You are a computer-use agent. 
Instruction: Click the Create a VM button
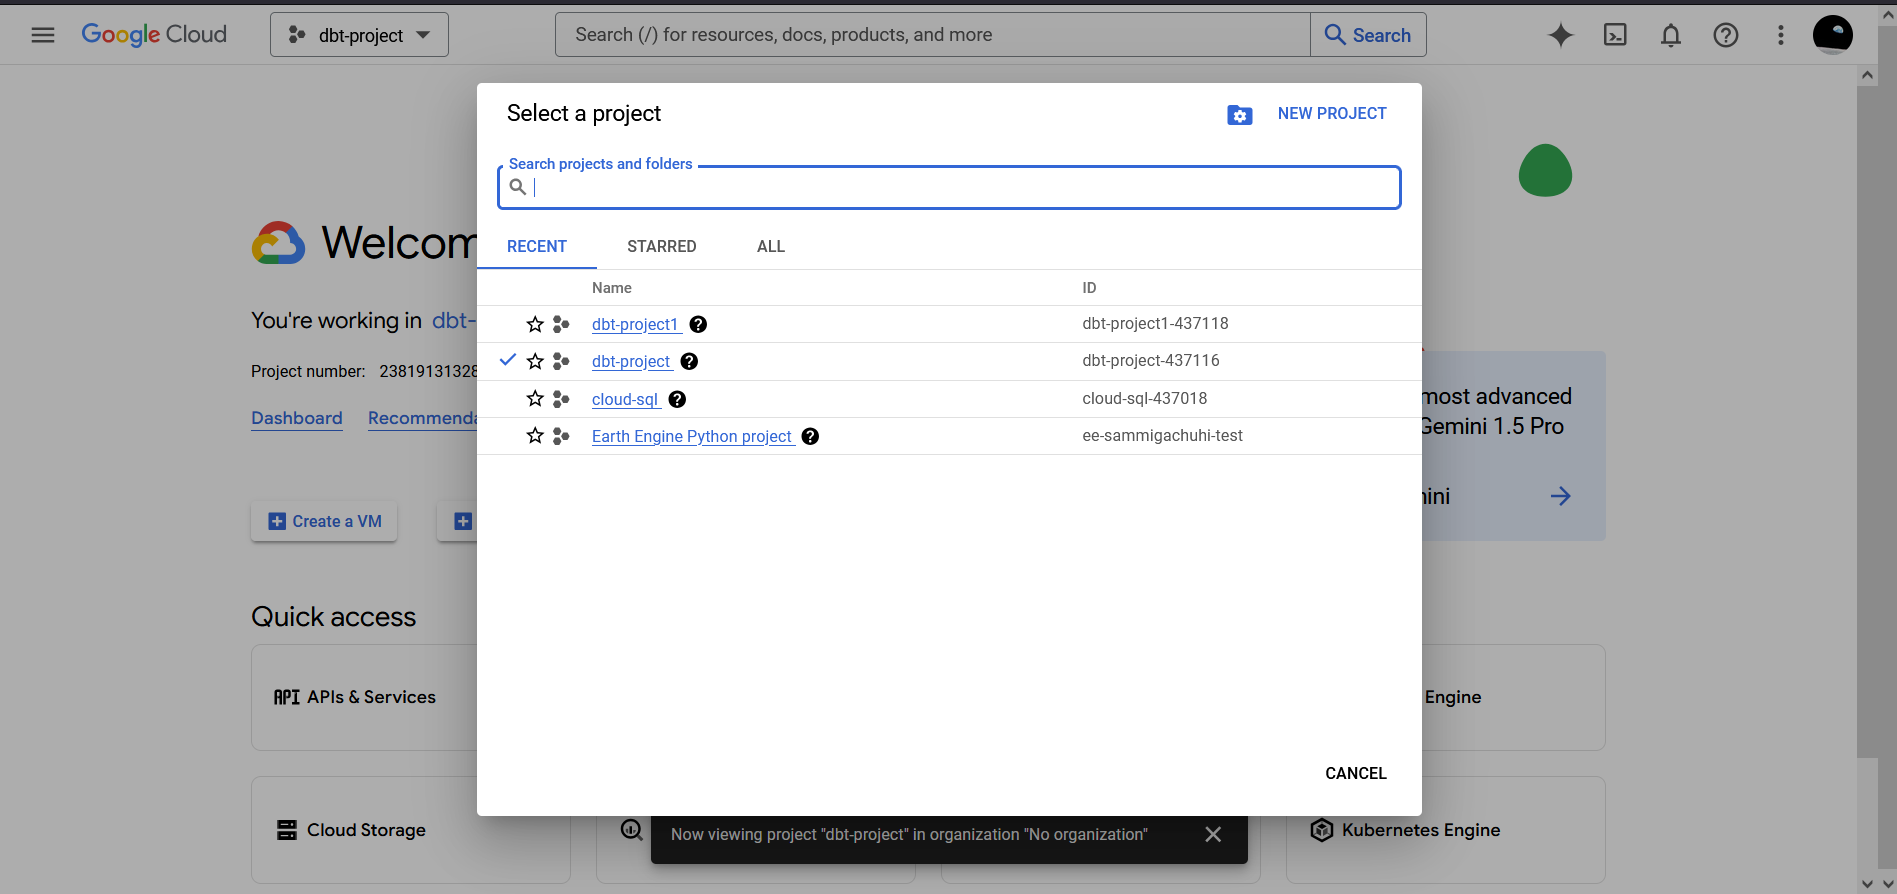(x=324, y=521)
